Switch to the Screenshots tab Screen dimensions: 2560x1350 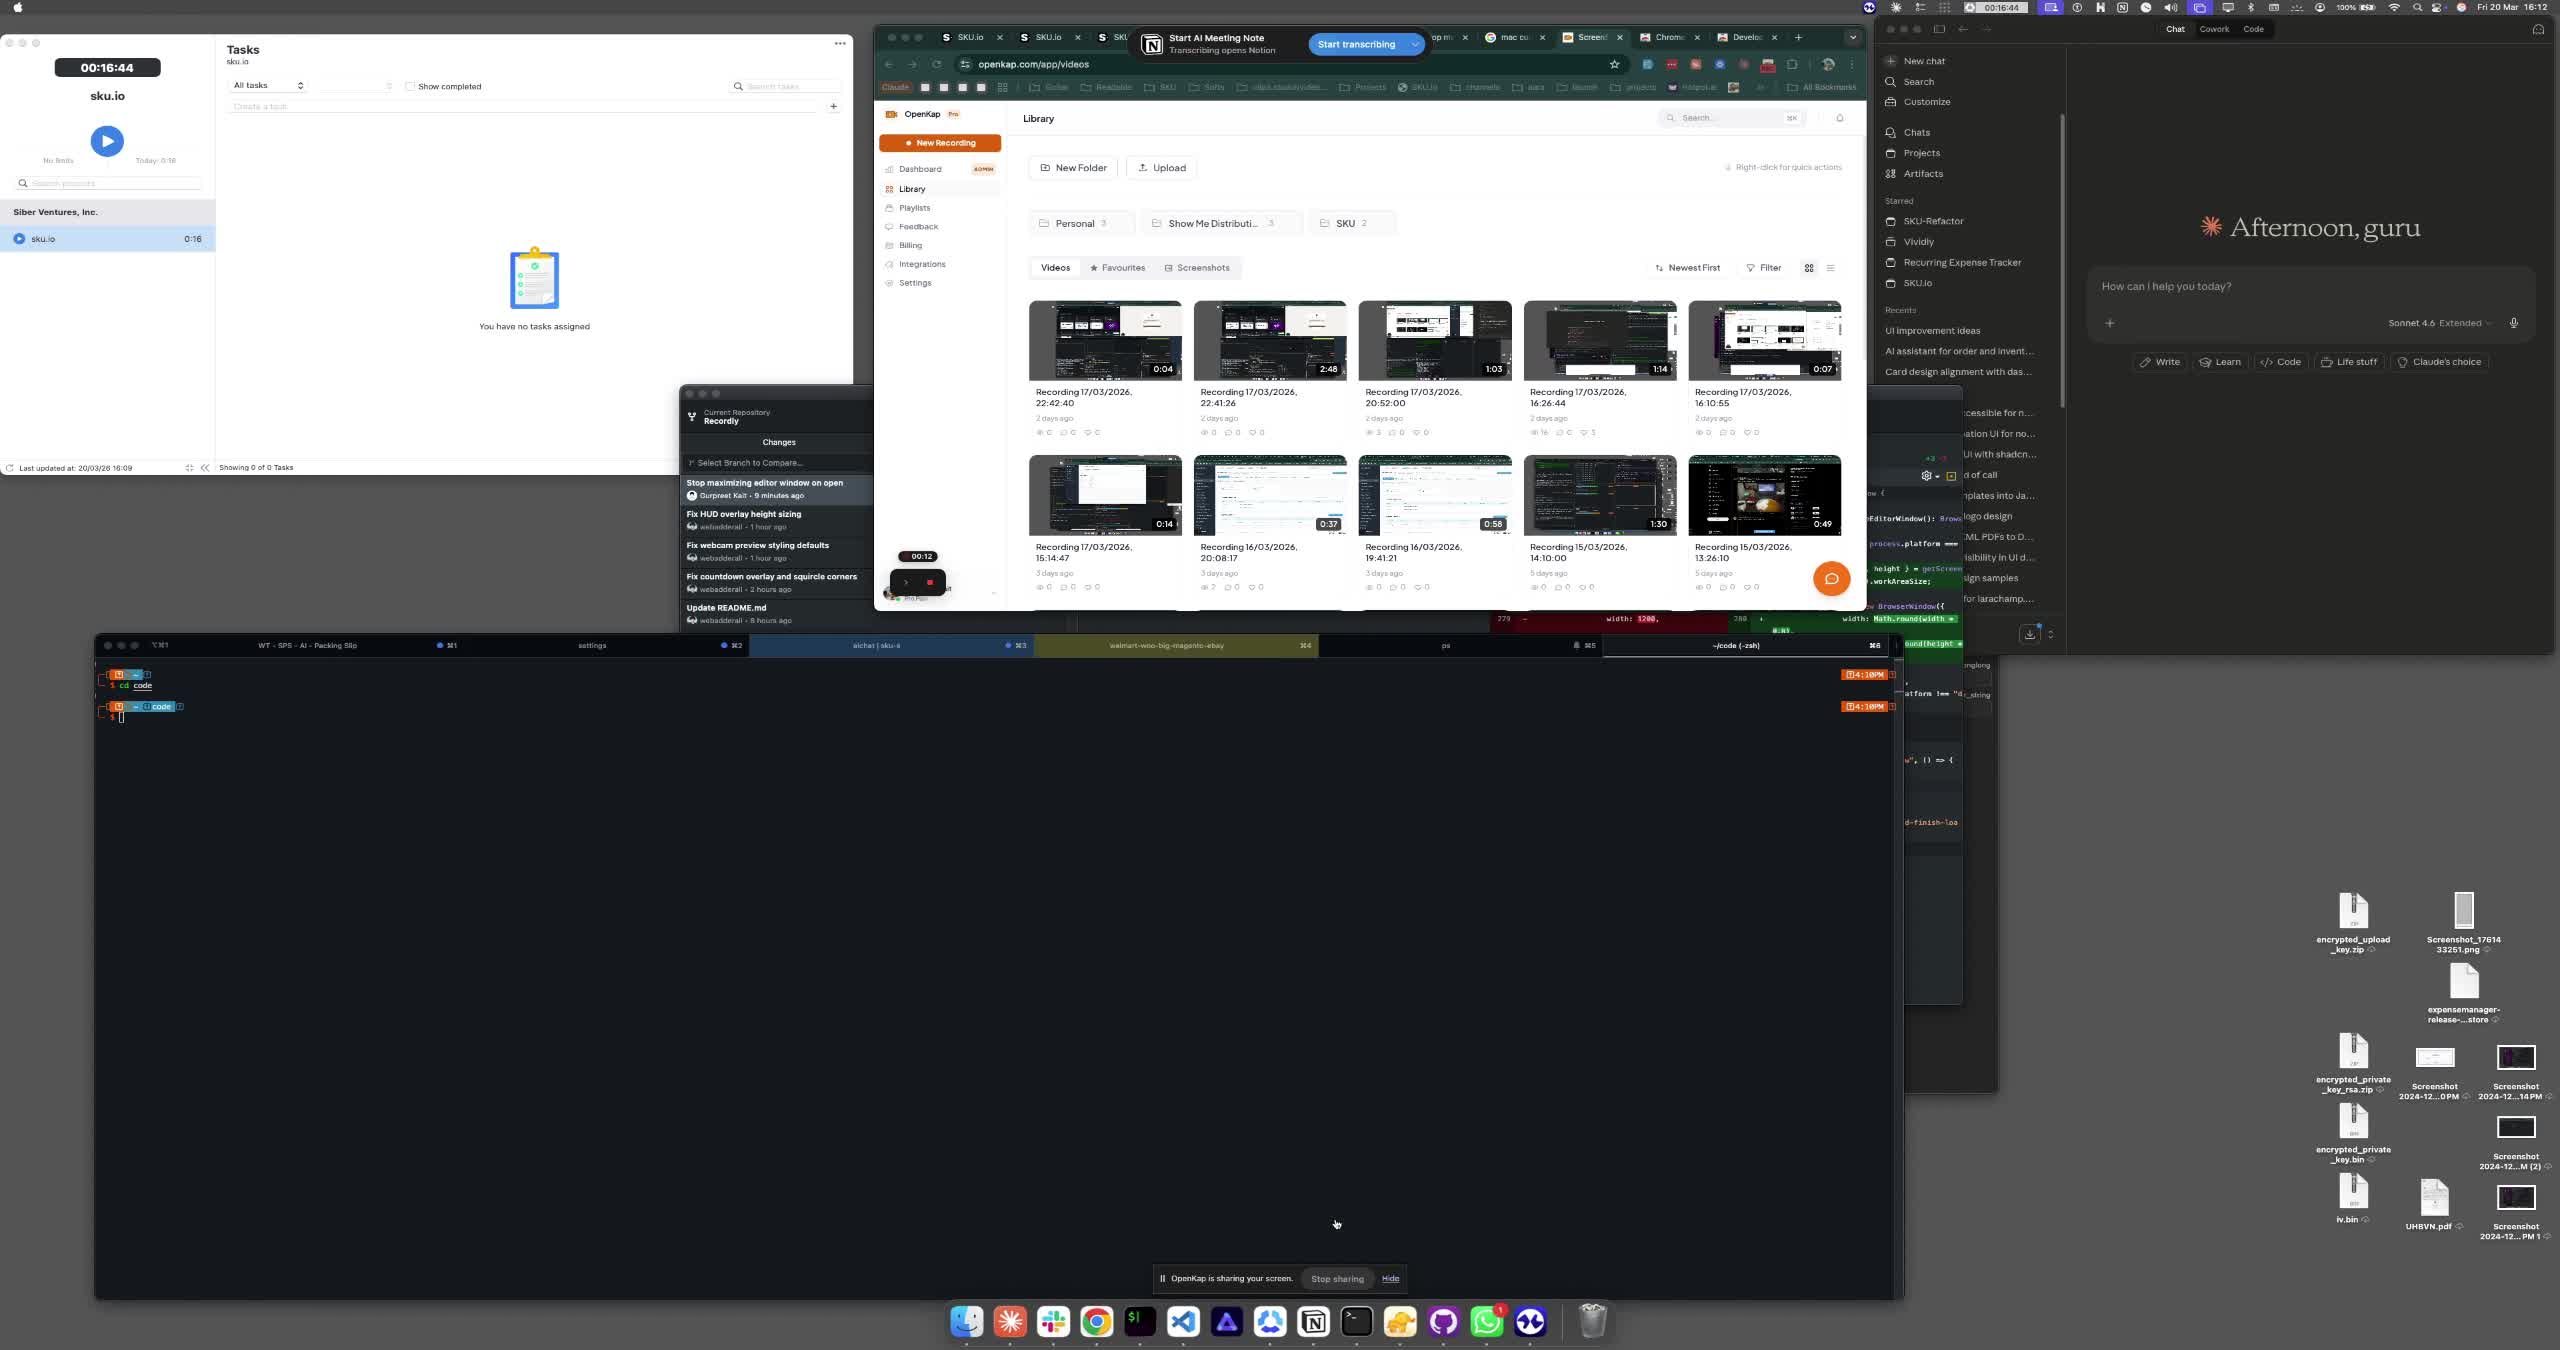1197,268
